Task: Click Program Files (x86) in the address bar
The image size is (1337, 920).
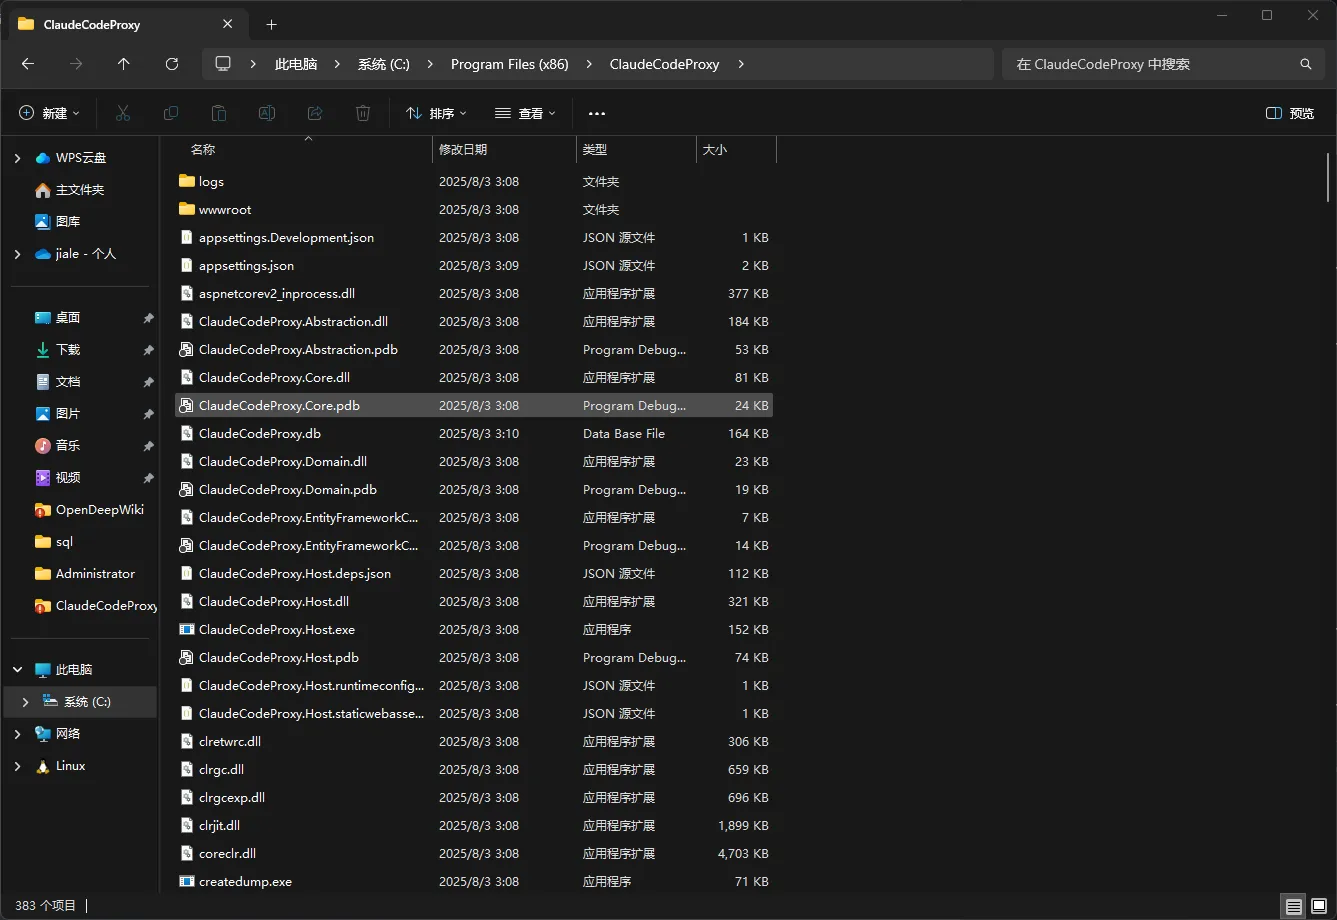Action: point(509,64)
